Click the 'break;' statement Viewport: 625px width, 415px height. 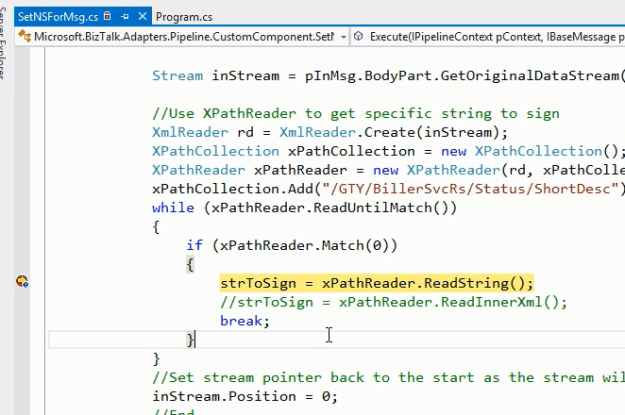(245, 321)
